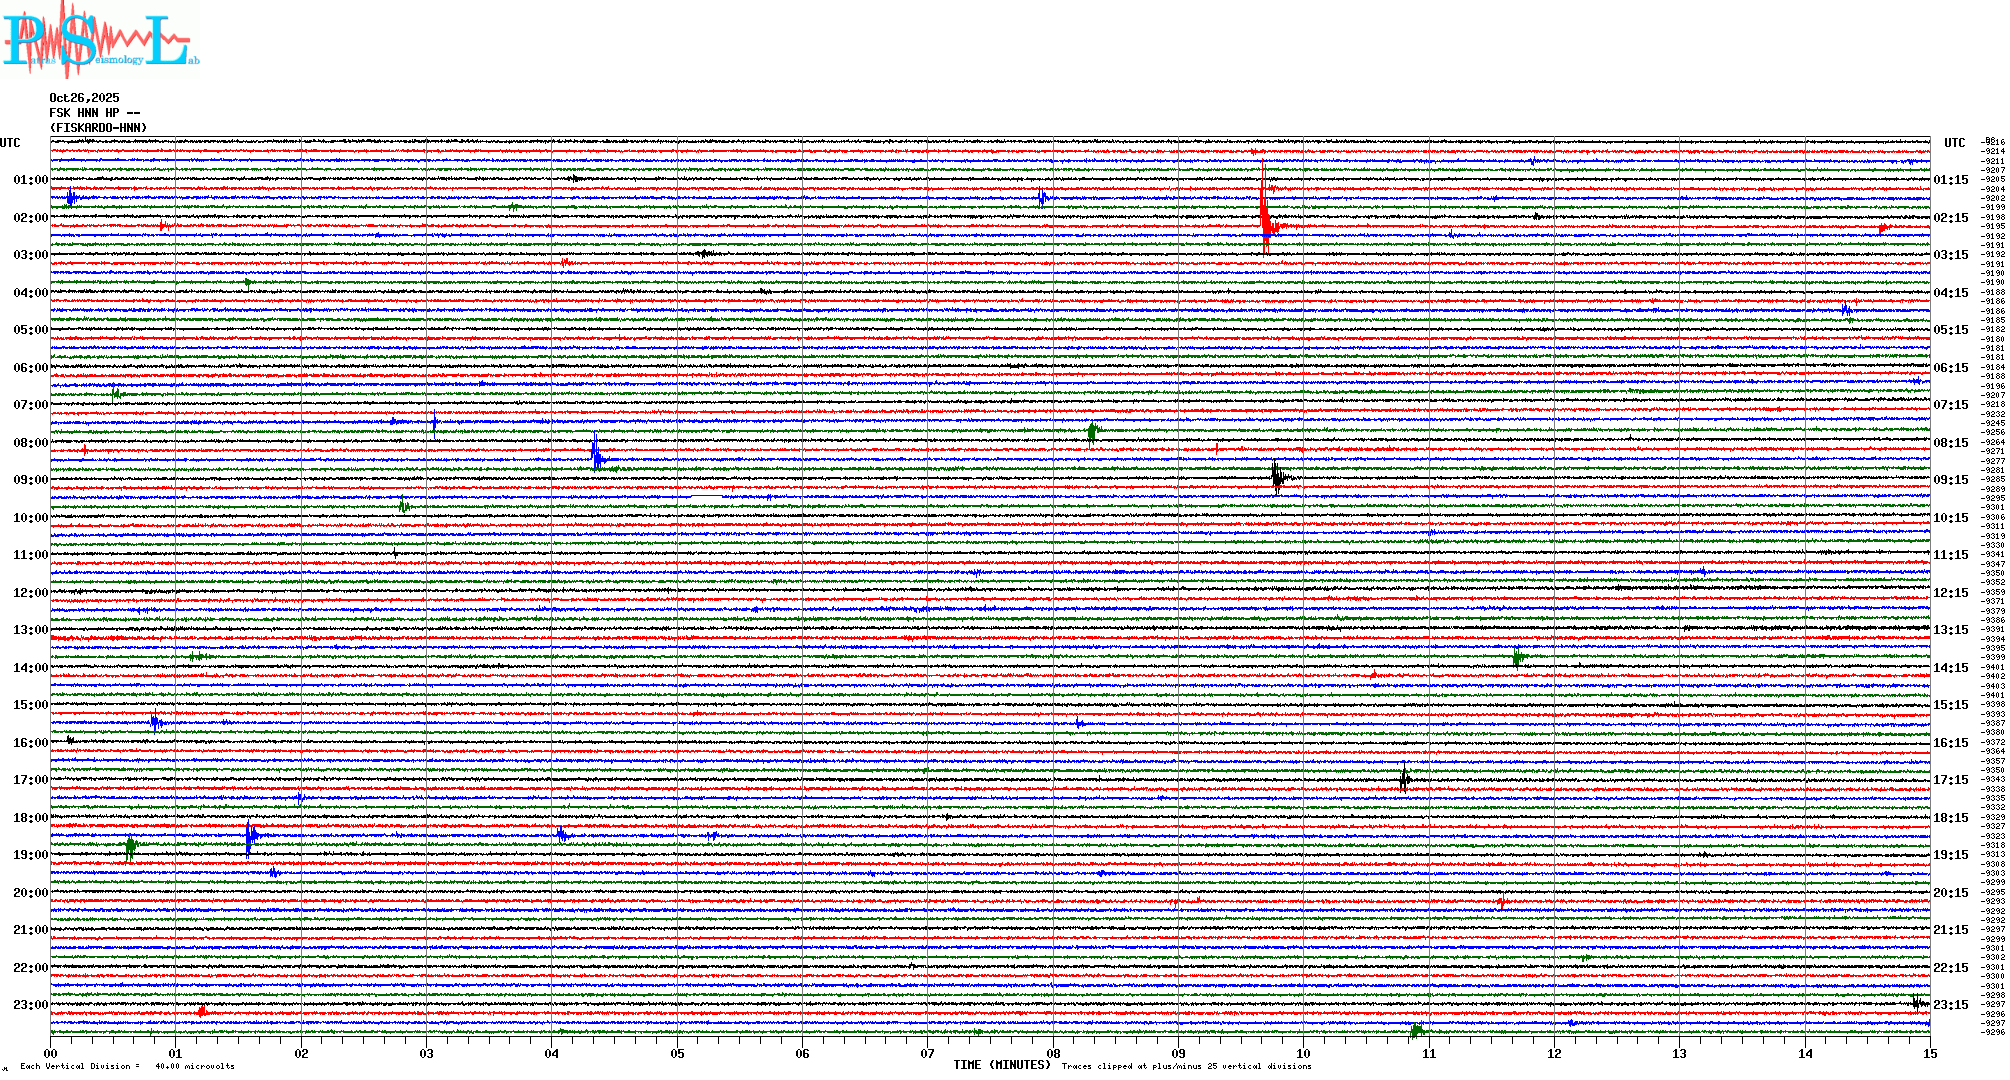Click the right 14:15 time label

pyautogui.click(x=1950, y=668)
